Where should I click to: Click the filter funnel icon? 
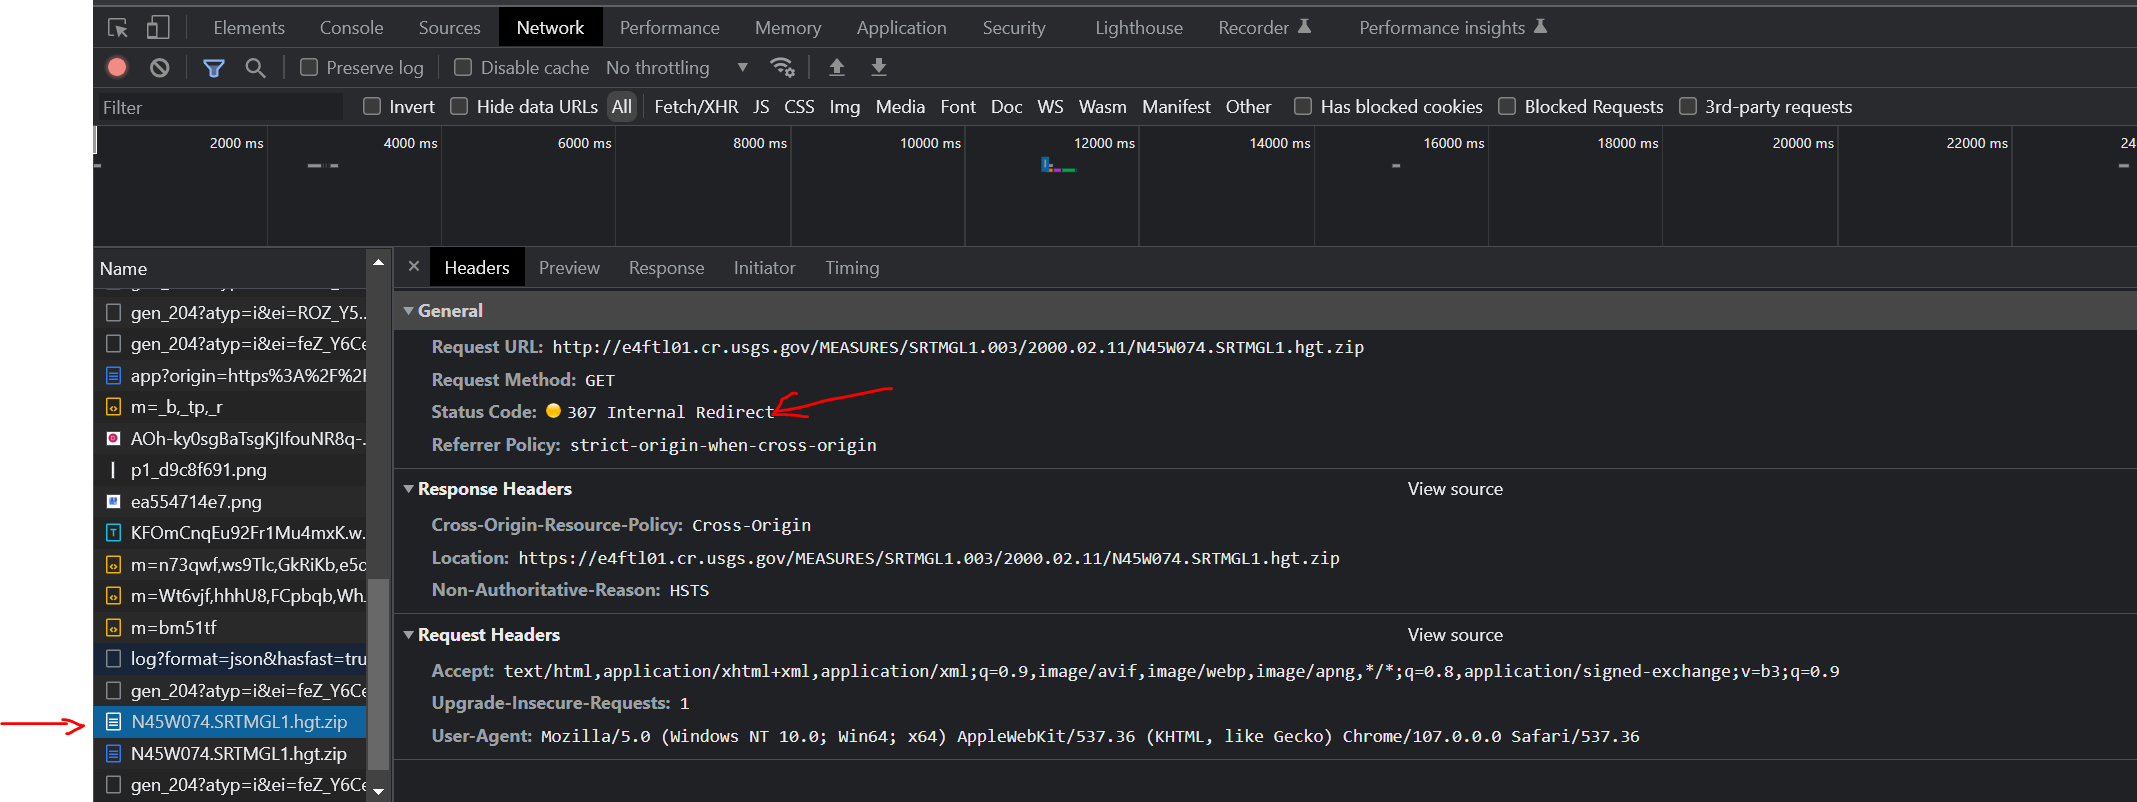213,67
